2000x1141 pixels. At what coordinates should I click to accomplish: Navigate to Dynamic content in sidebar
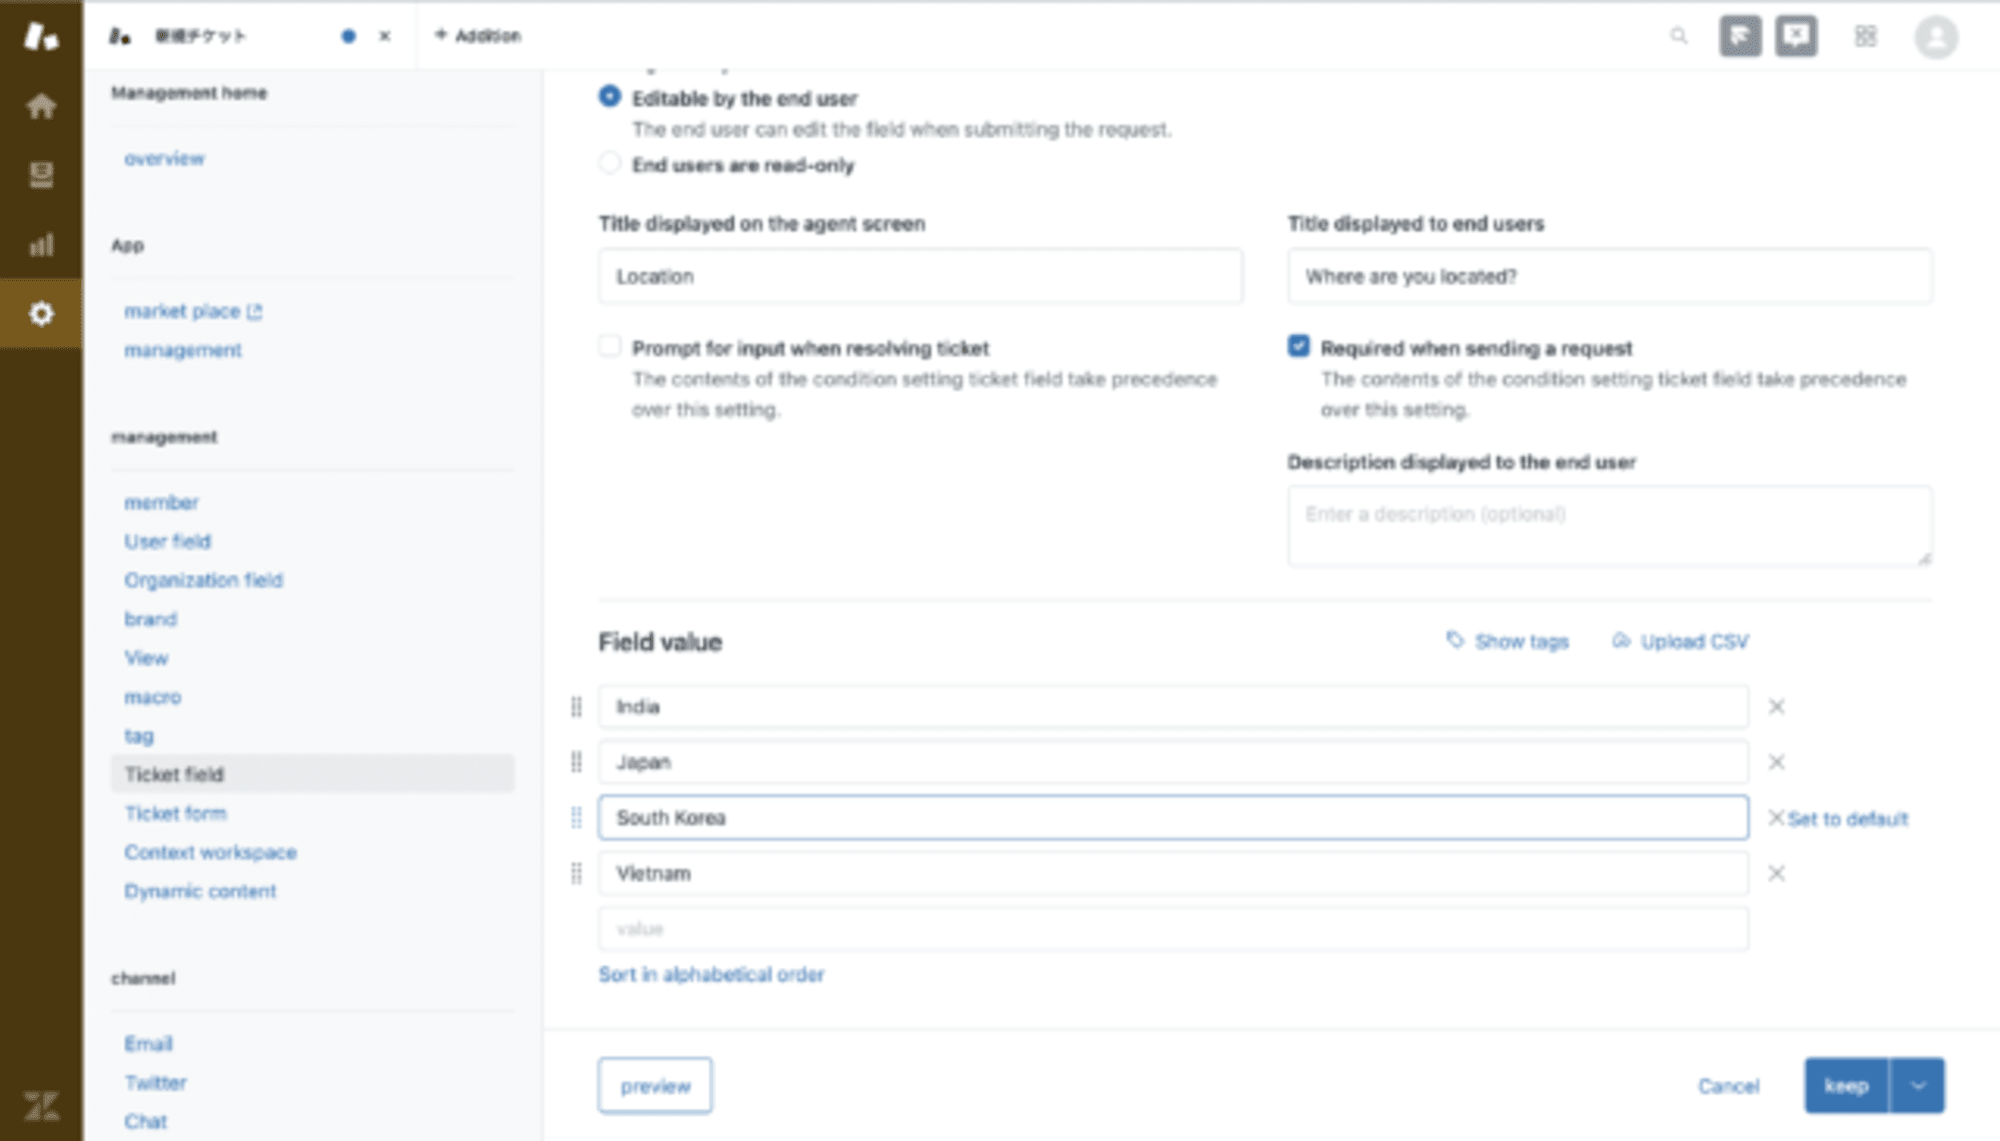coord(199,890)
